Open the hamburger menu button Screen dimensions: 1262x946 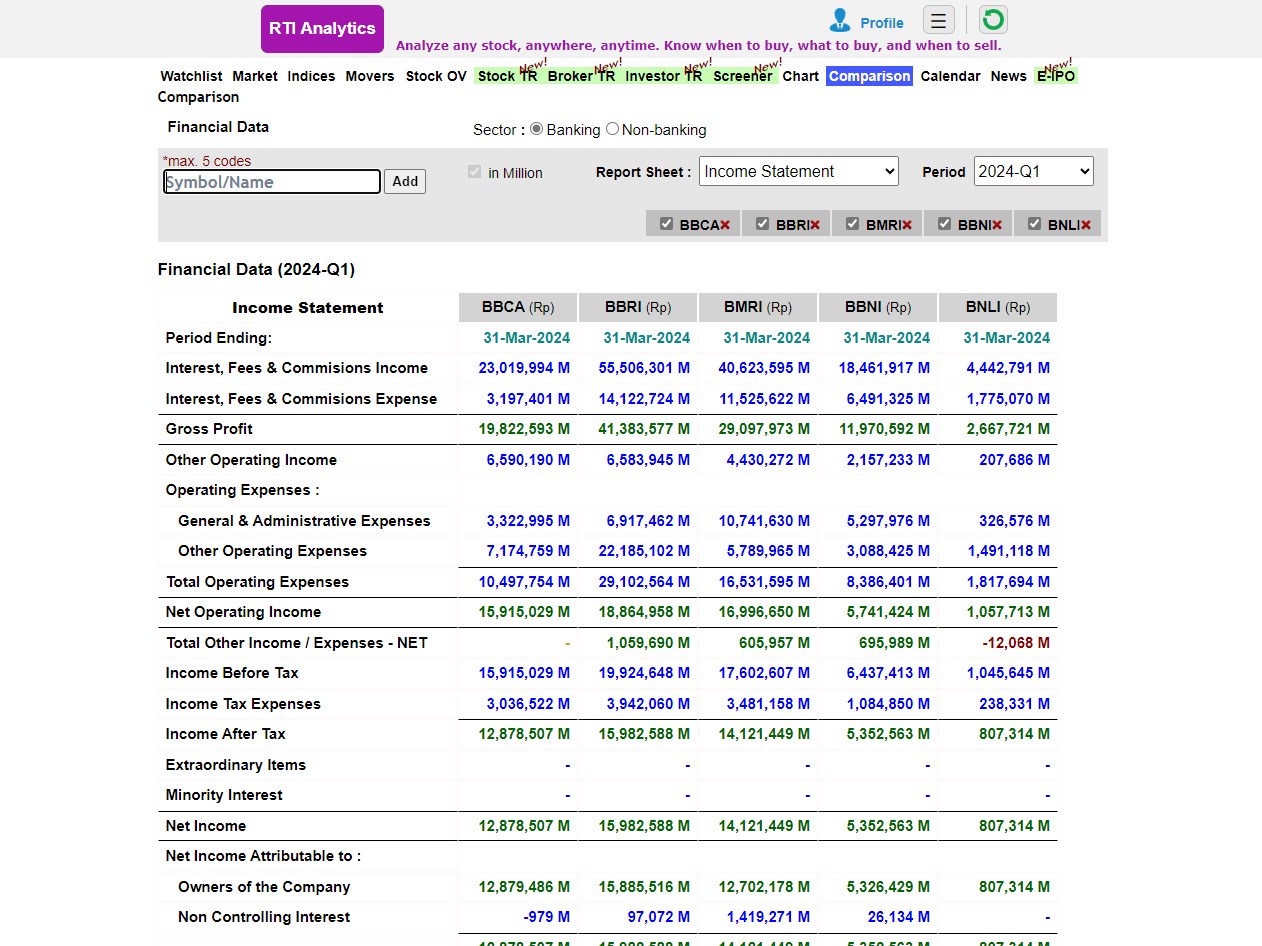pos(938,20)
